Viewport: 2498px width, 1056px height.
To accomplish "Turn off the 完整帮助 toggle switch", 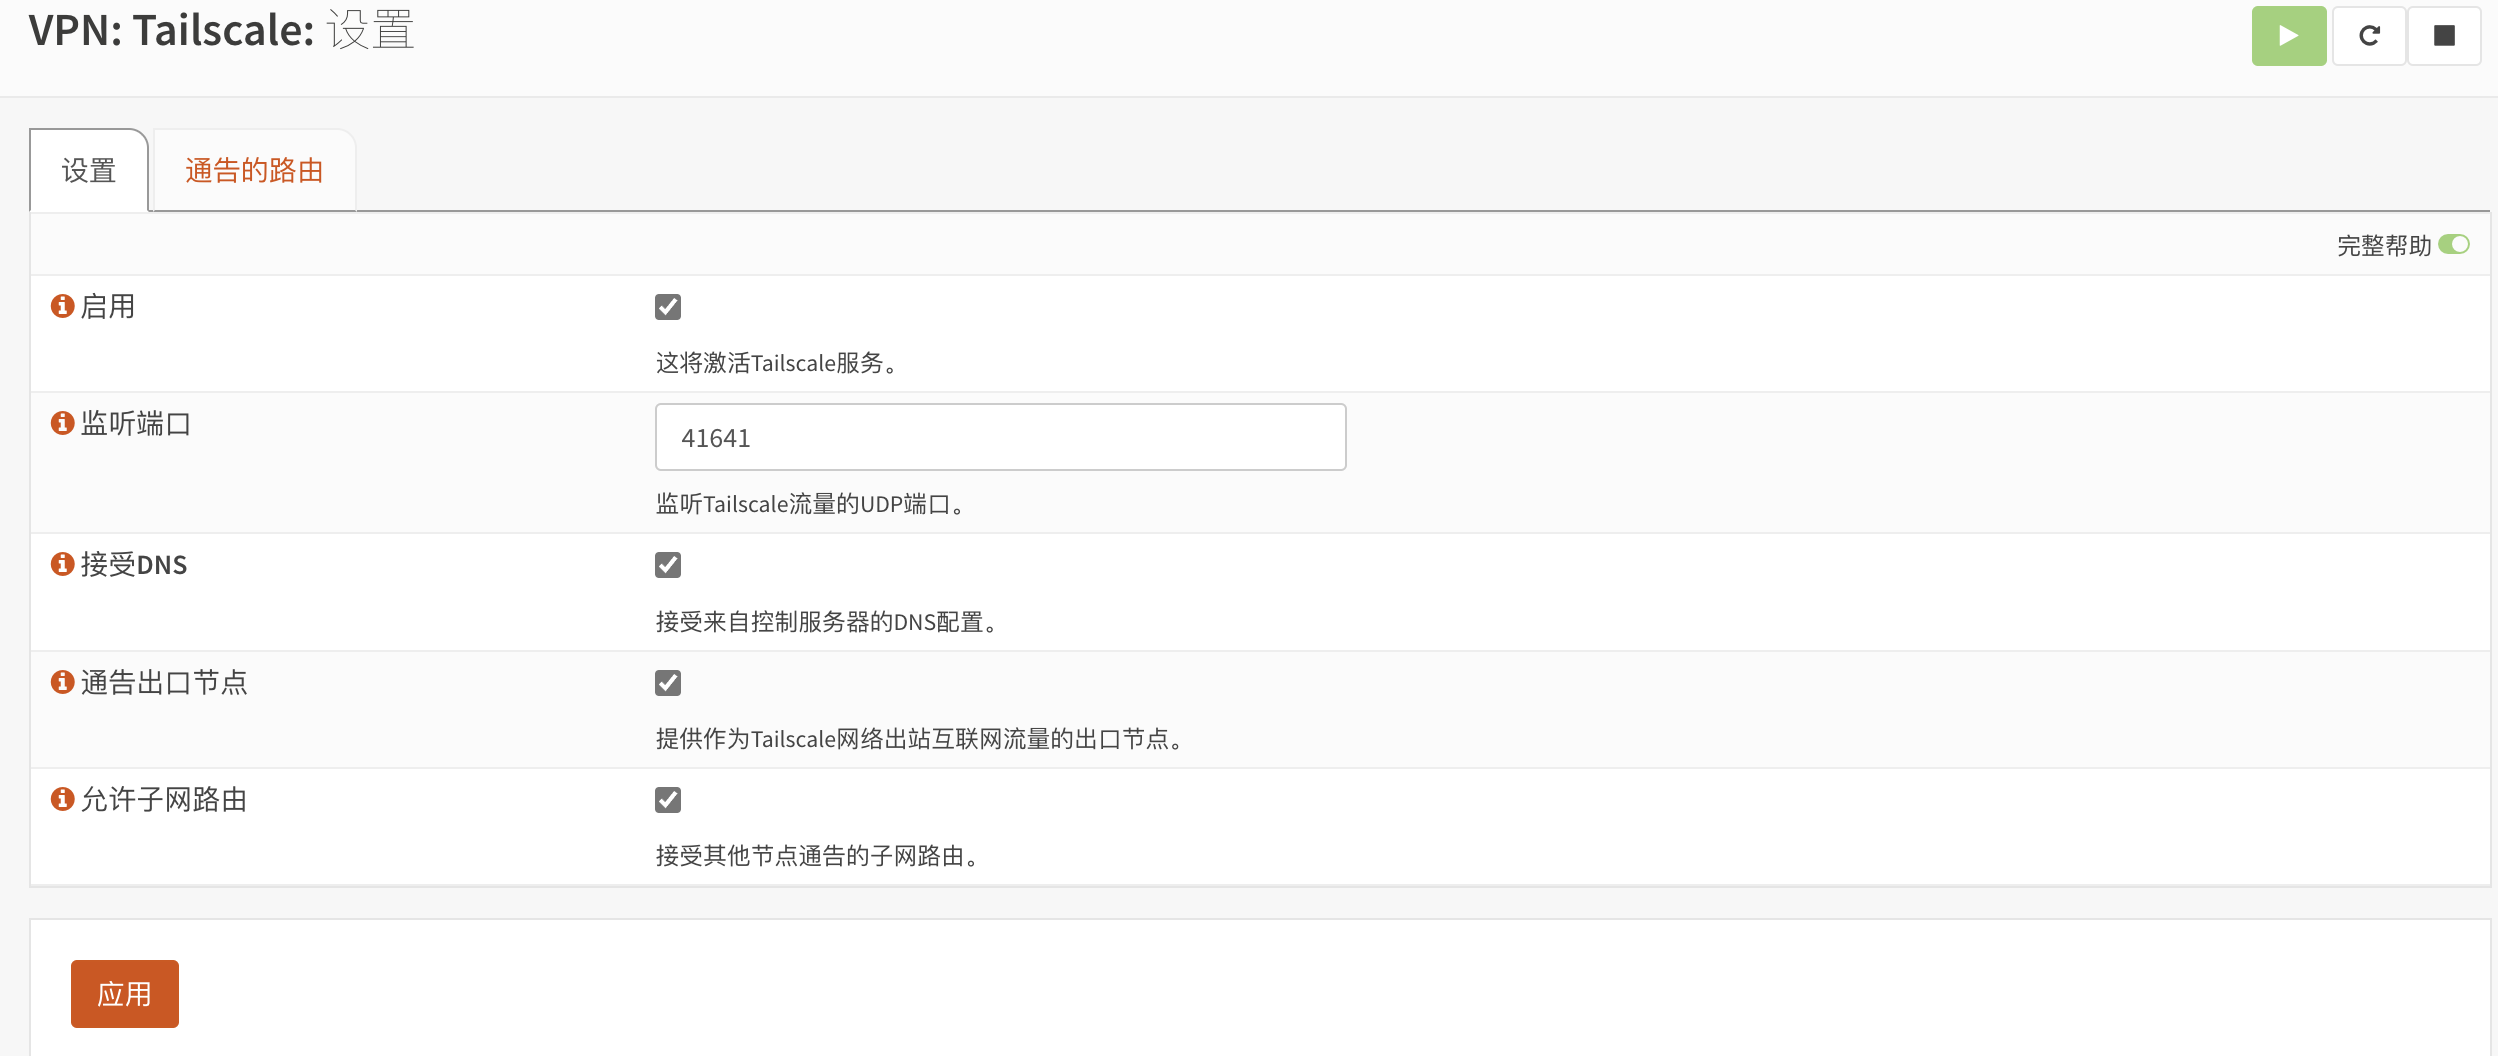I will pyautogui.click(x=2453, y=245).
